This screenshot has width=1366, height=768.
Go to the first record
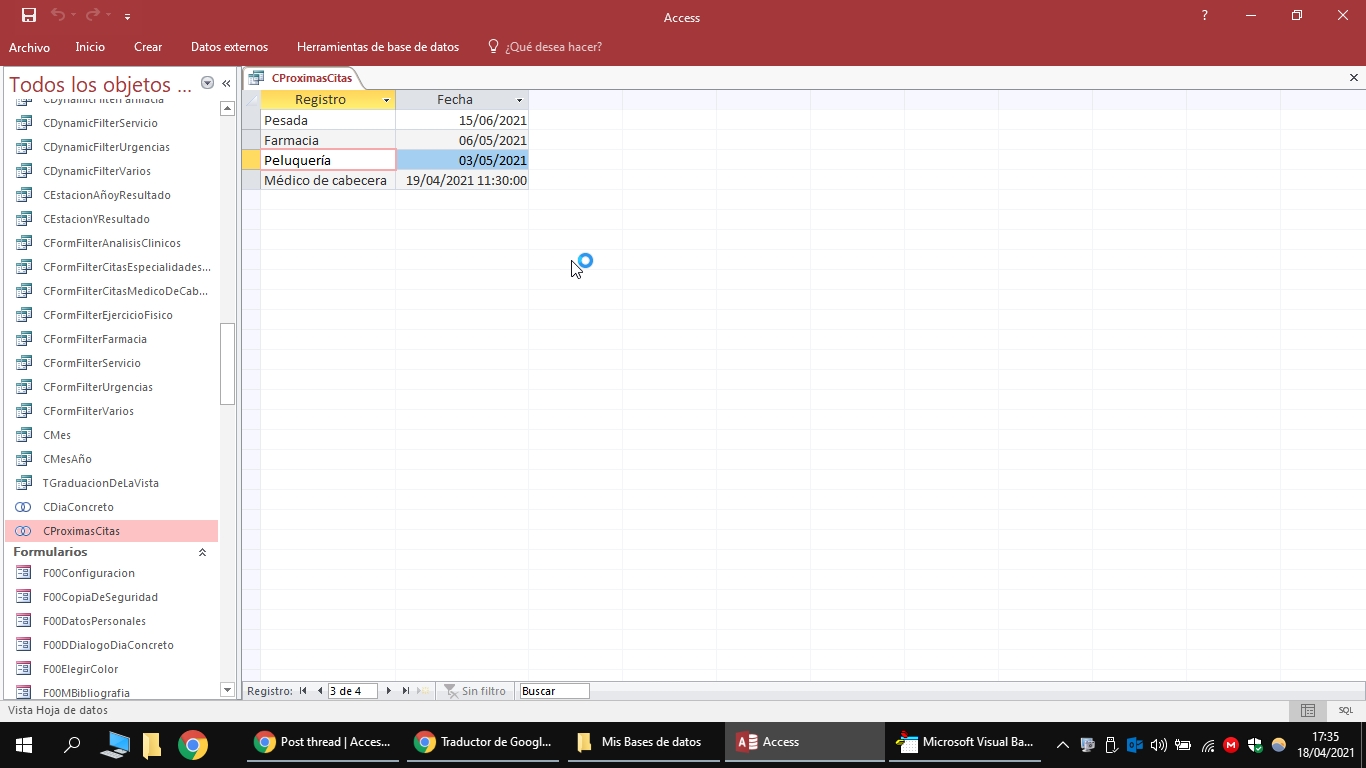coord(303,691)
